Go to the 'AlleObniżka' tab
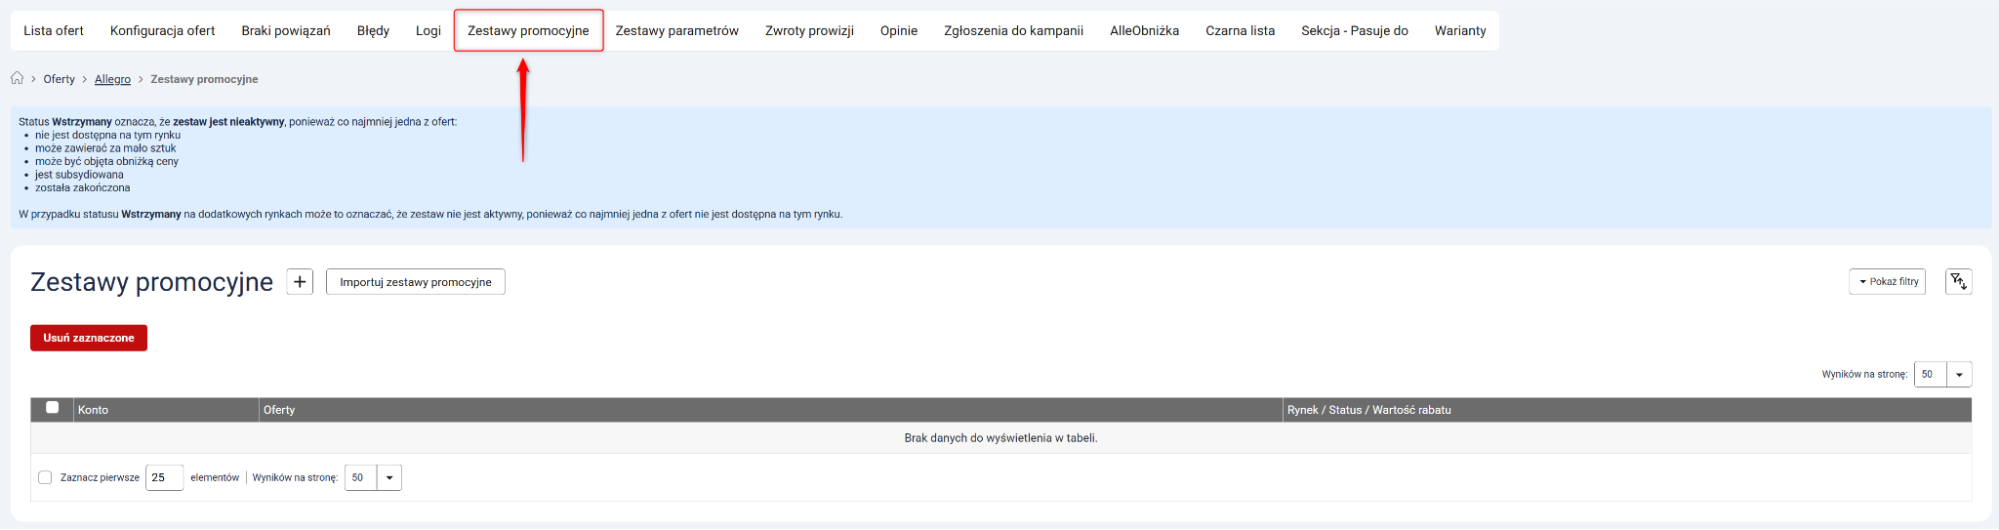 tap(1144, 31)
